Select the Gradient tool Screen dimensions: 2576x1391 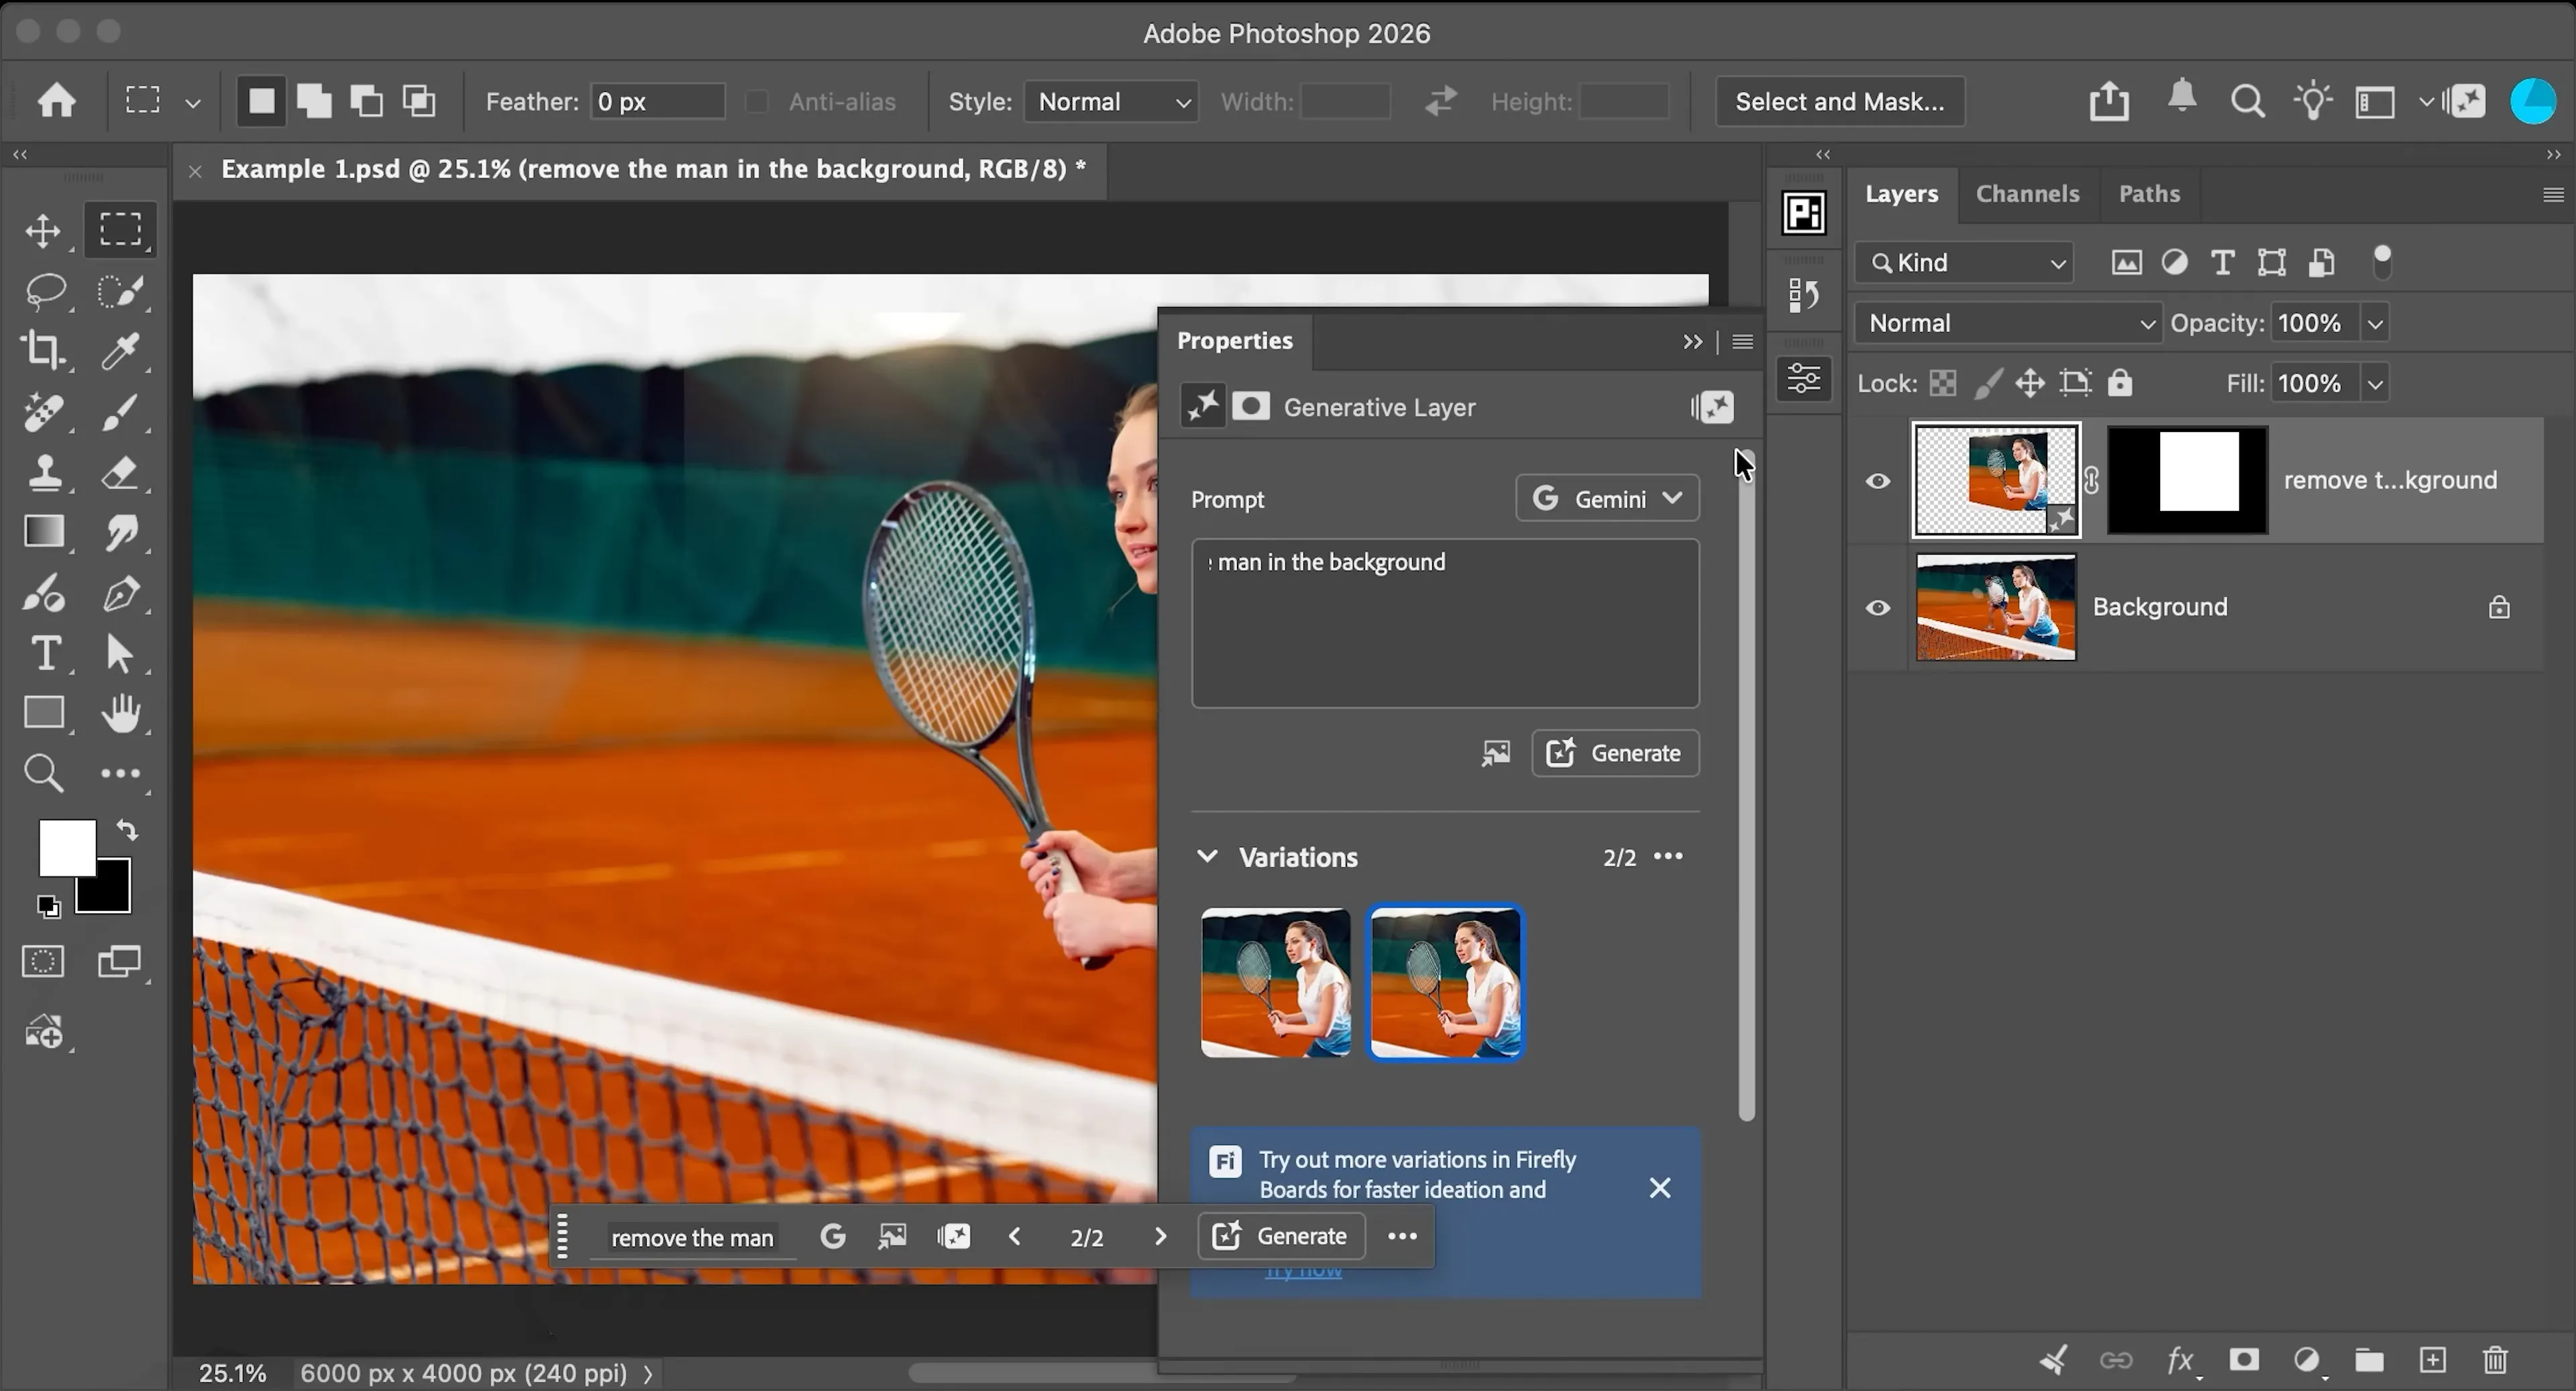[x=43, y=532]
